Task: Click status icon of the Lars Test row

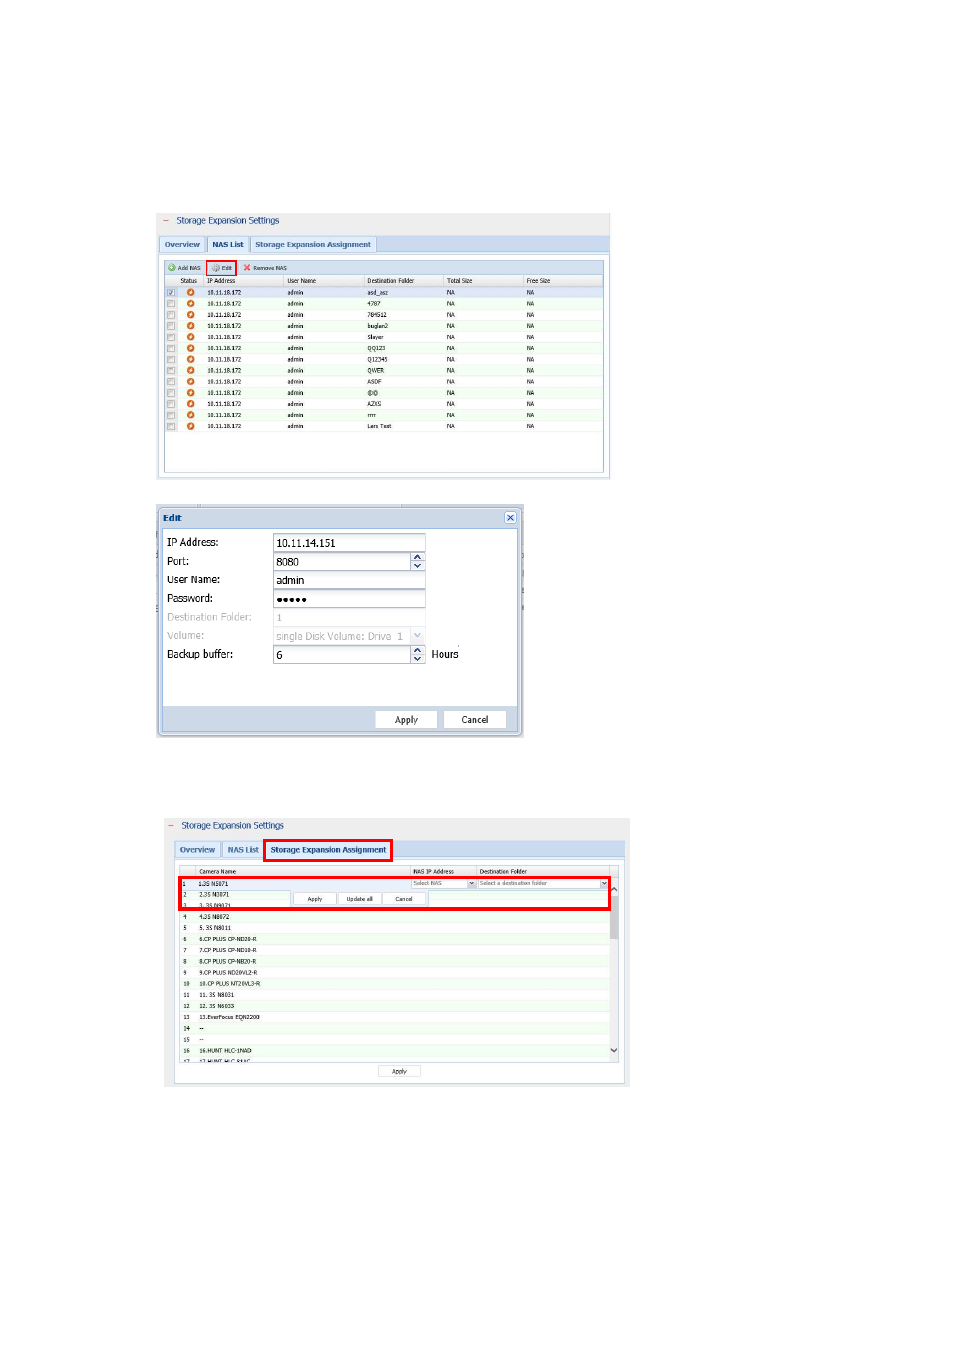Action: (x=191, y=426)
